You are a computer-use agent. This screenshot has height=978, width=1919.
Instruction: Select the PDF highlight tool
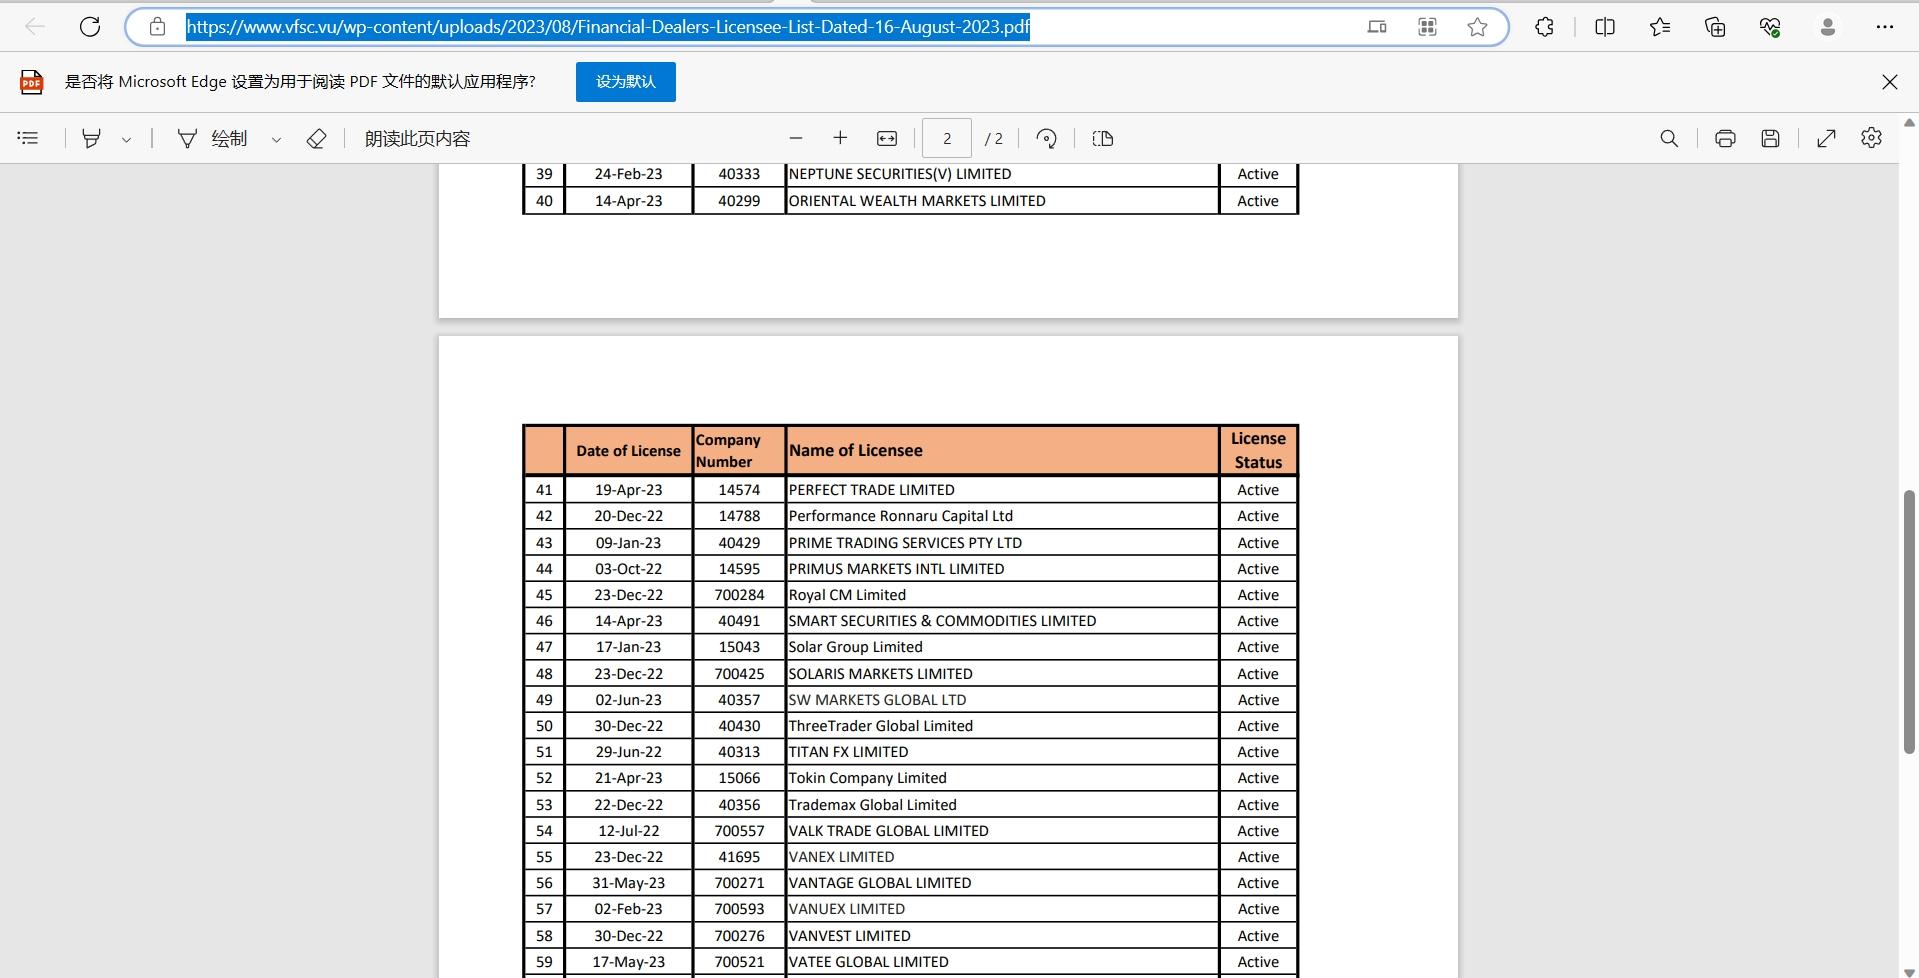91,138
